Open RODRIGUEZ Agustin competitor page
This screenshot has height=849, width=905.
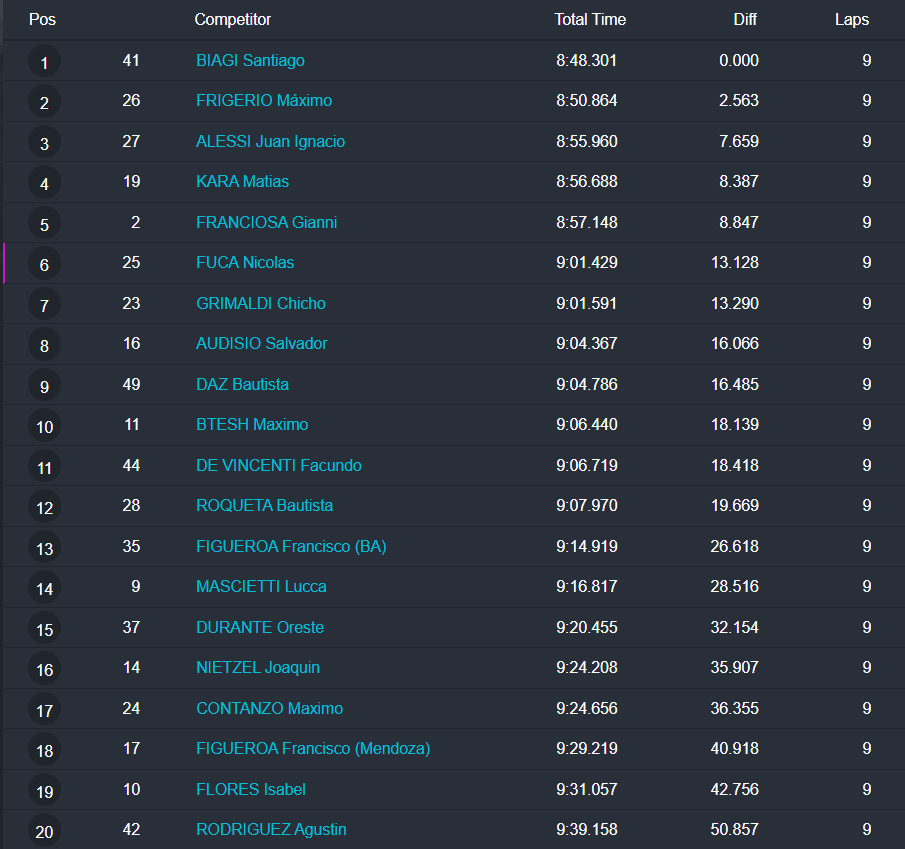pos(271,829)
